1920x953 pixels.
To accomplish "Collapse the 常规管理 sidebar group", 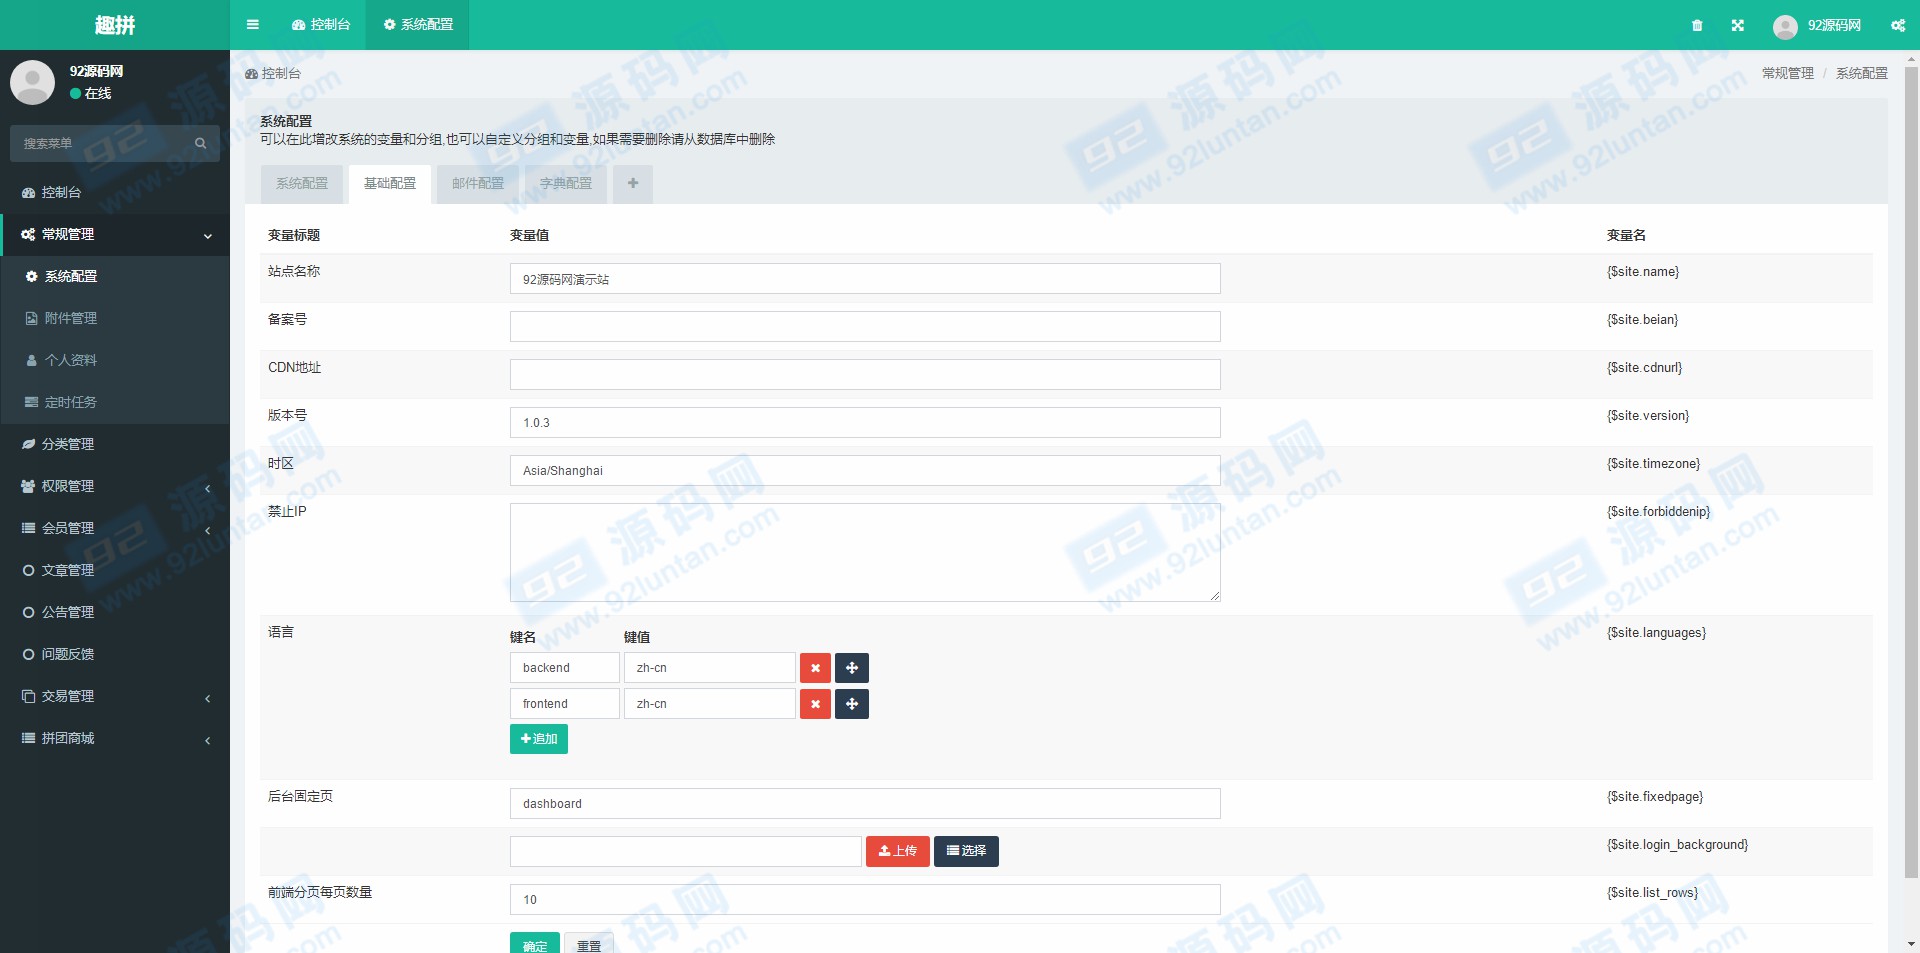I will coord(115,234).
